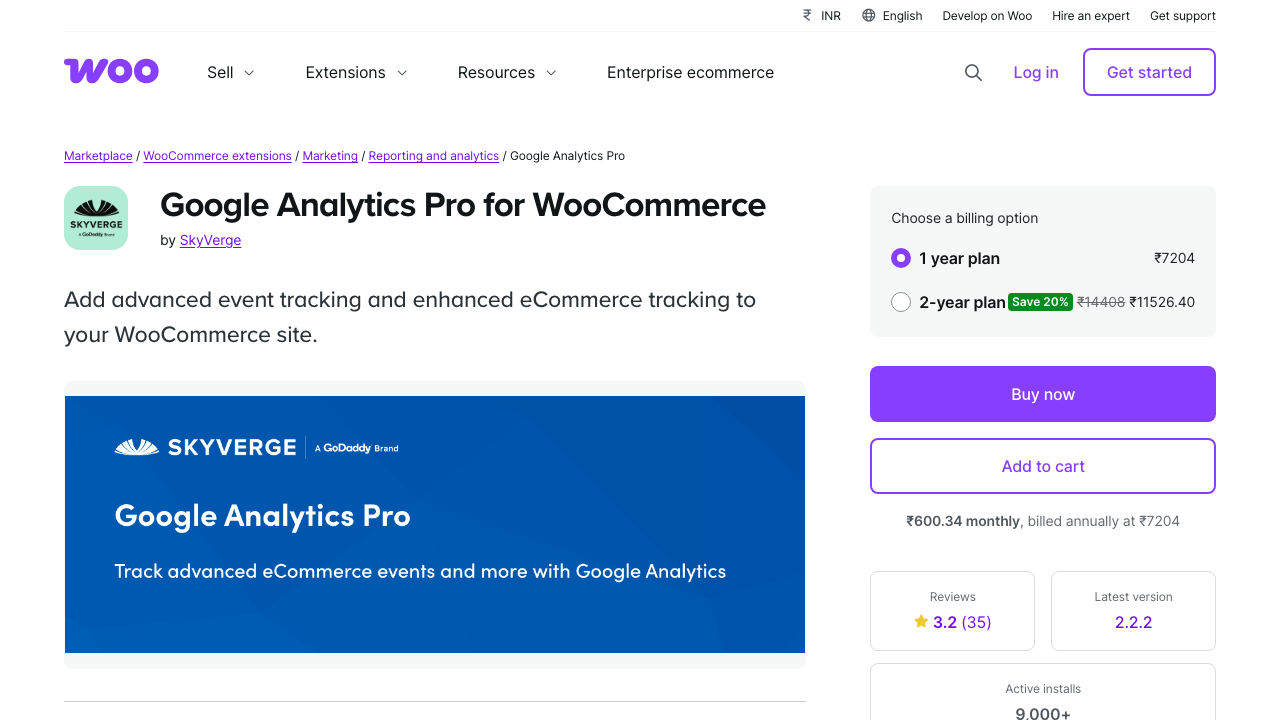
Task: Expand the Extensions dropdown
Action: pyautogui.click(x=355, y=72)
